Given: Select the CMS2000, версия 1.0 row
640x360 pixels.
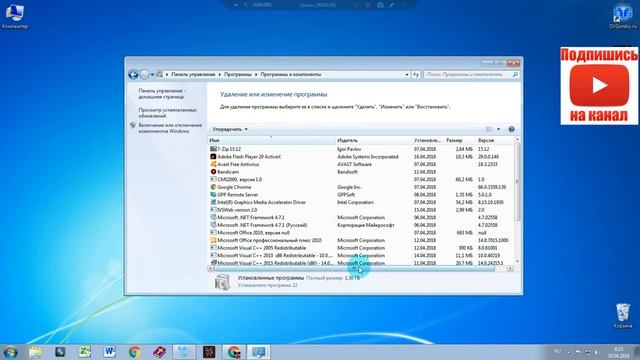Looking at the screenshot, I should pos(361,180).
